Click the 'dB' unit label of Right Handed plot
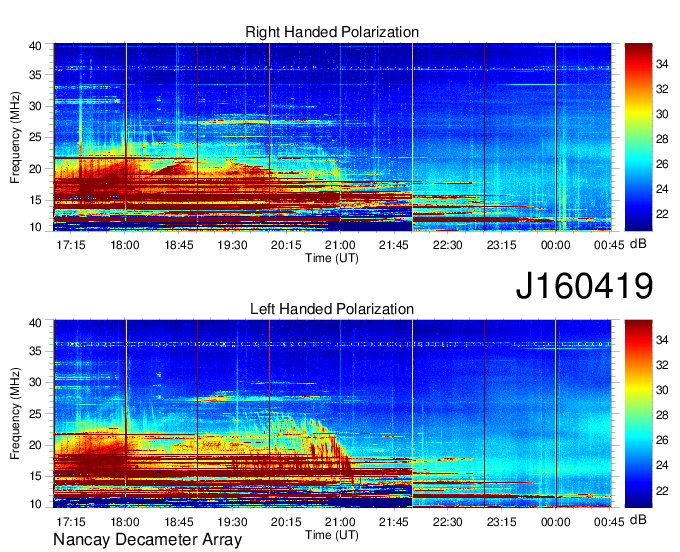The width and height of the screenshot is (680, 552). click(x=638, y=244)
